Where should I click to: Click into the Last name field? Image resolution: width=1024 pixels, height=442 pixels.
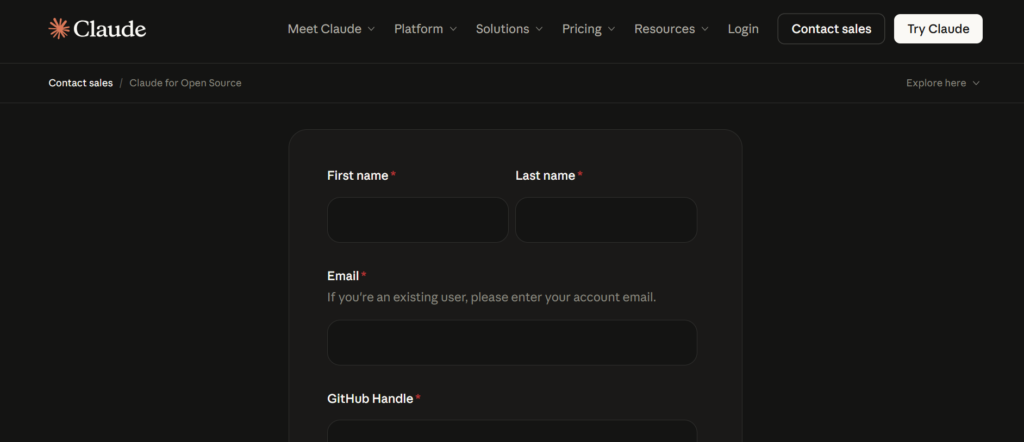click(606, 220)
